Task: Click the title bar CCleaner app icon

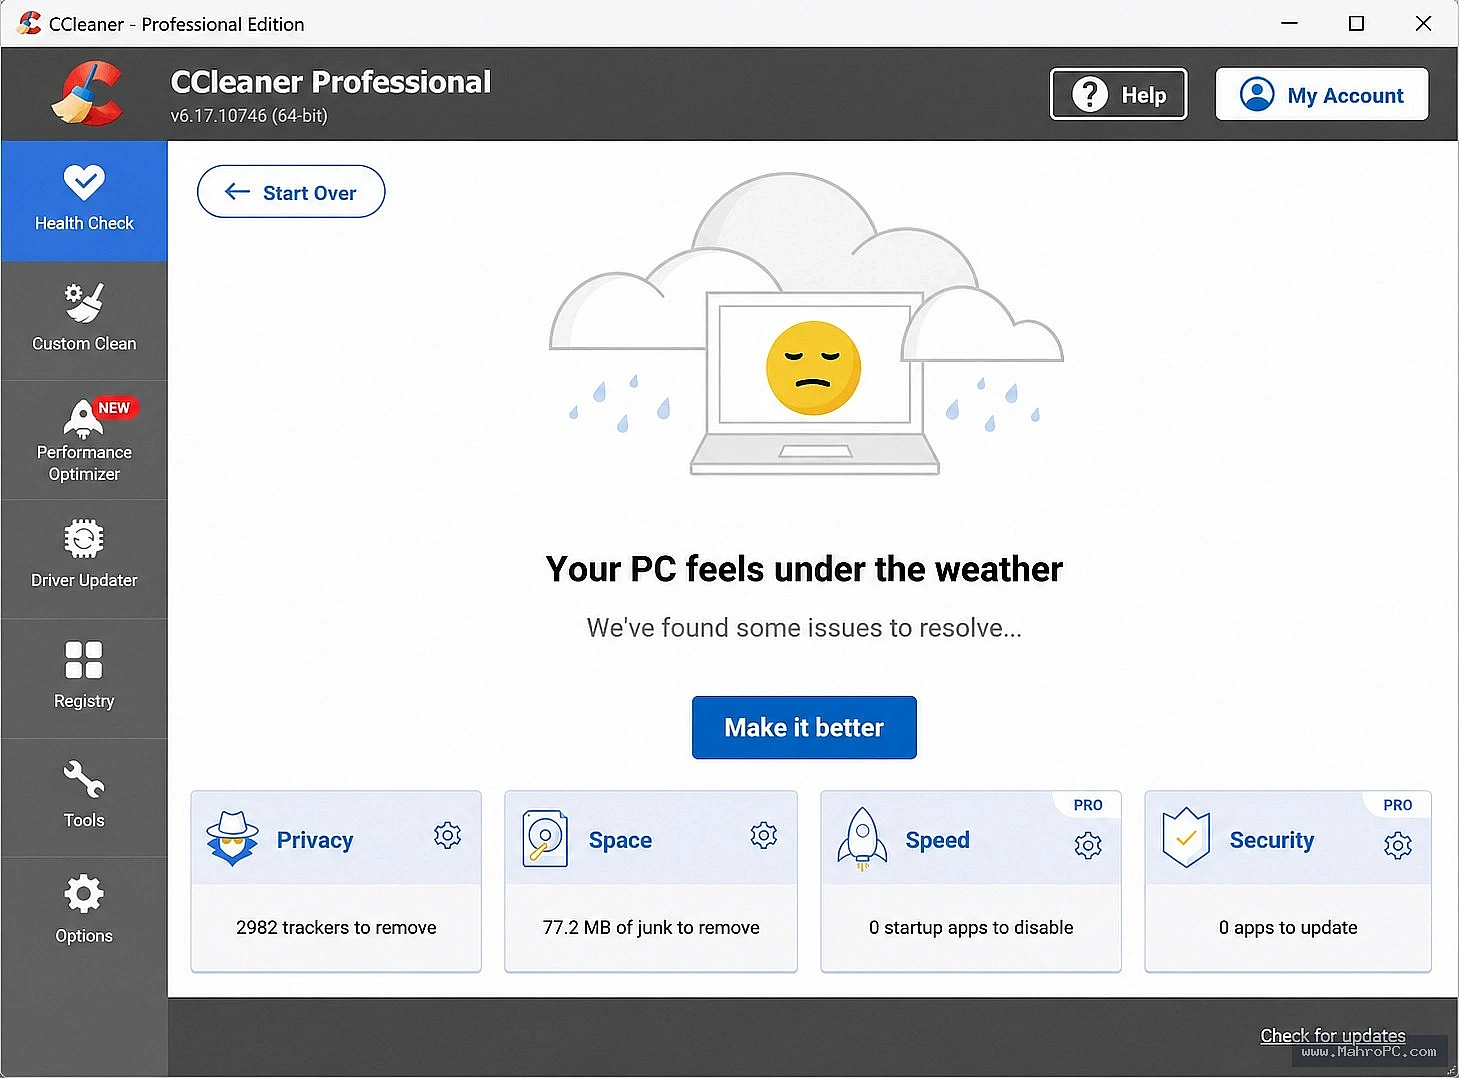Action: (x=29, y=23)
